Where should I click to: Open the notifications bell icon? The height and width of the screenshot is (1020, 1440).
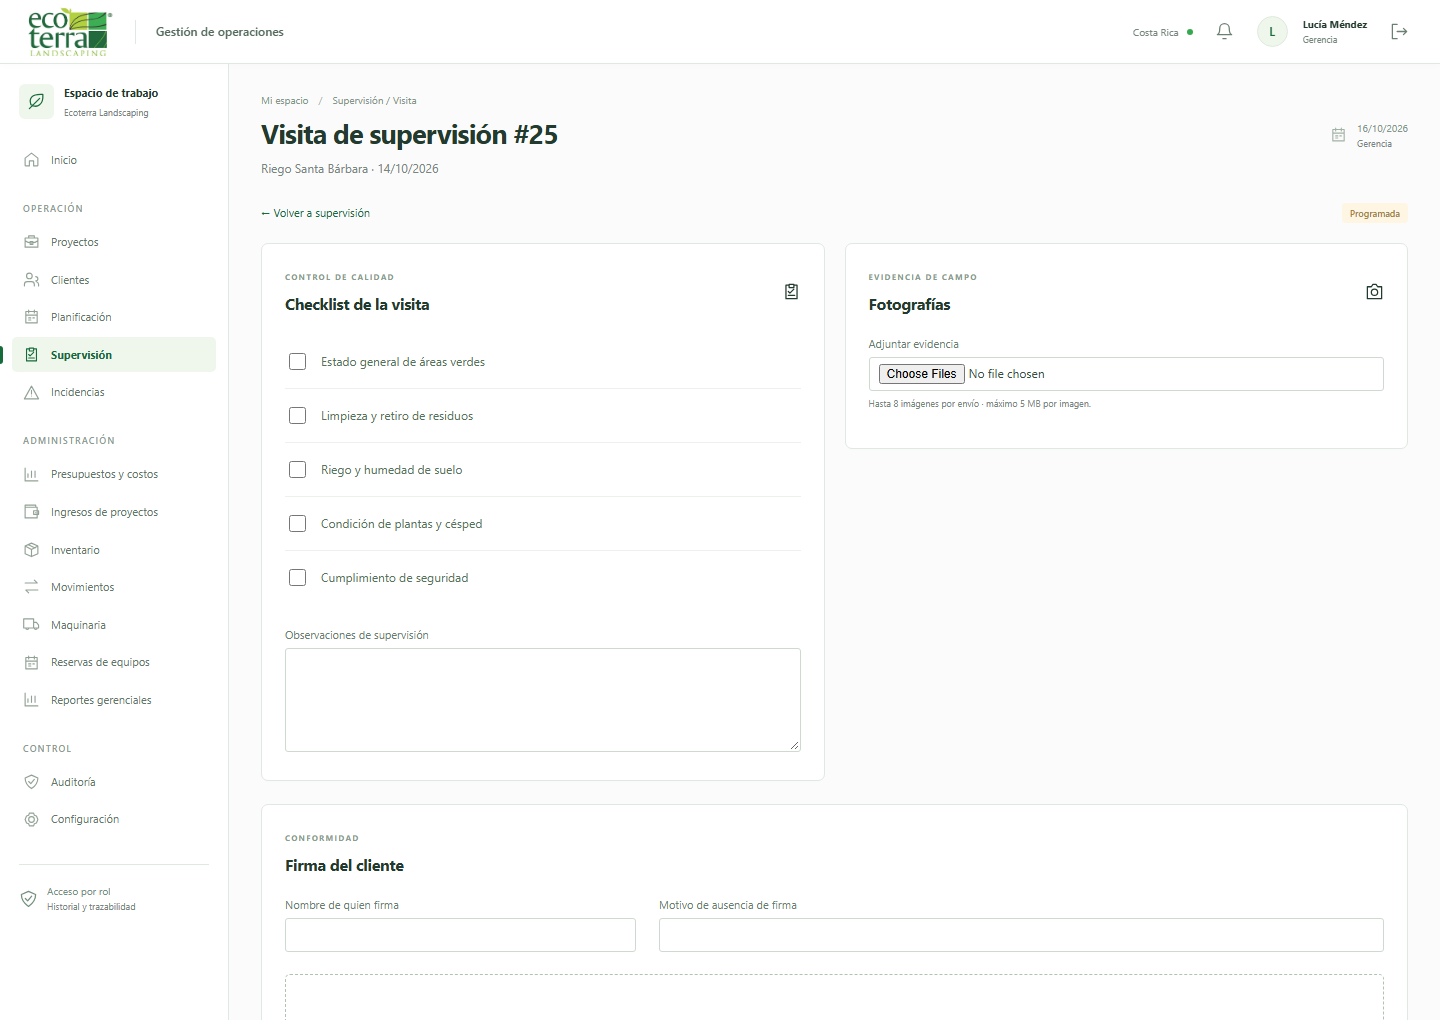(x=1224, y=32)
